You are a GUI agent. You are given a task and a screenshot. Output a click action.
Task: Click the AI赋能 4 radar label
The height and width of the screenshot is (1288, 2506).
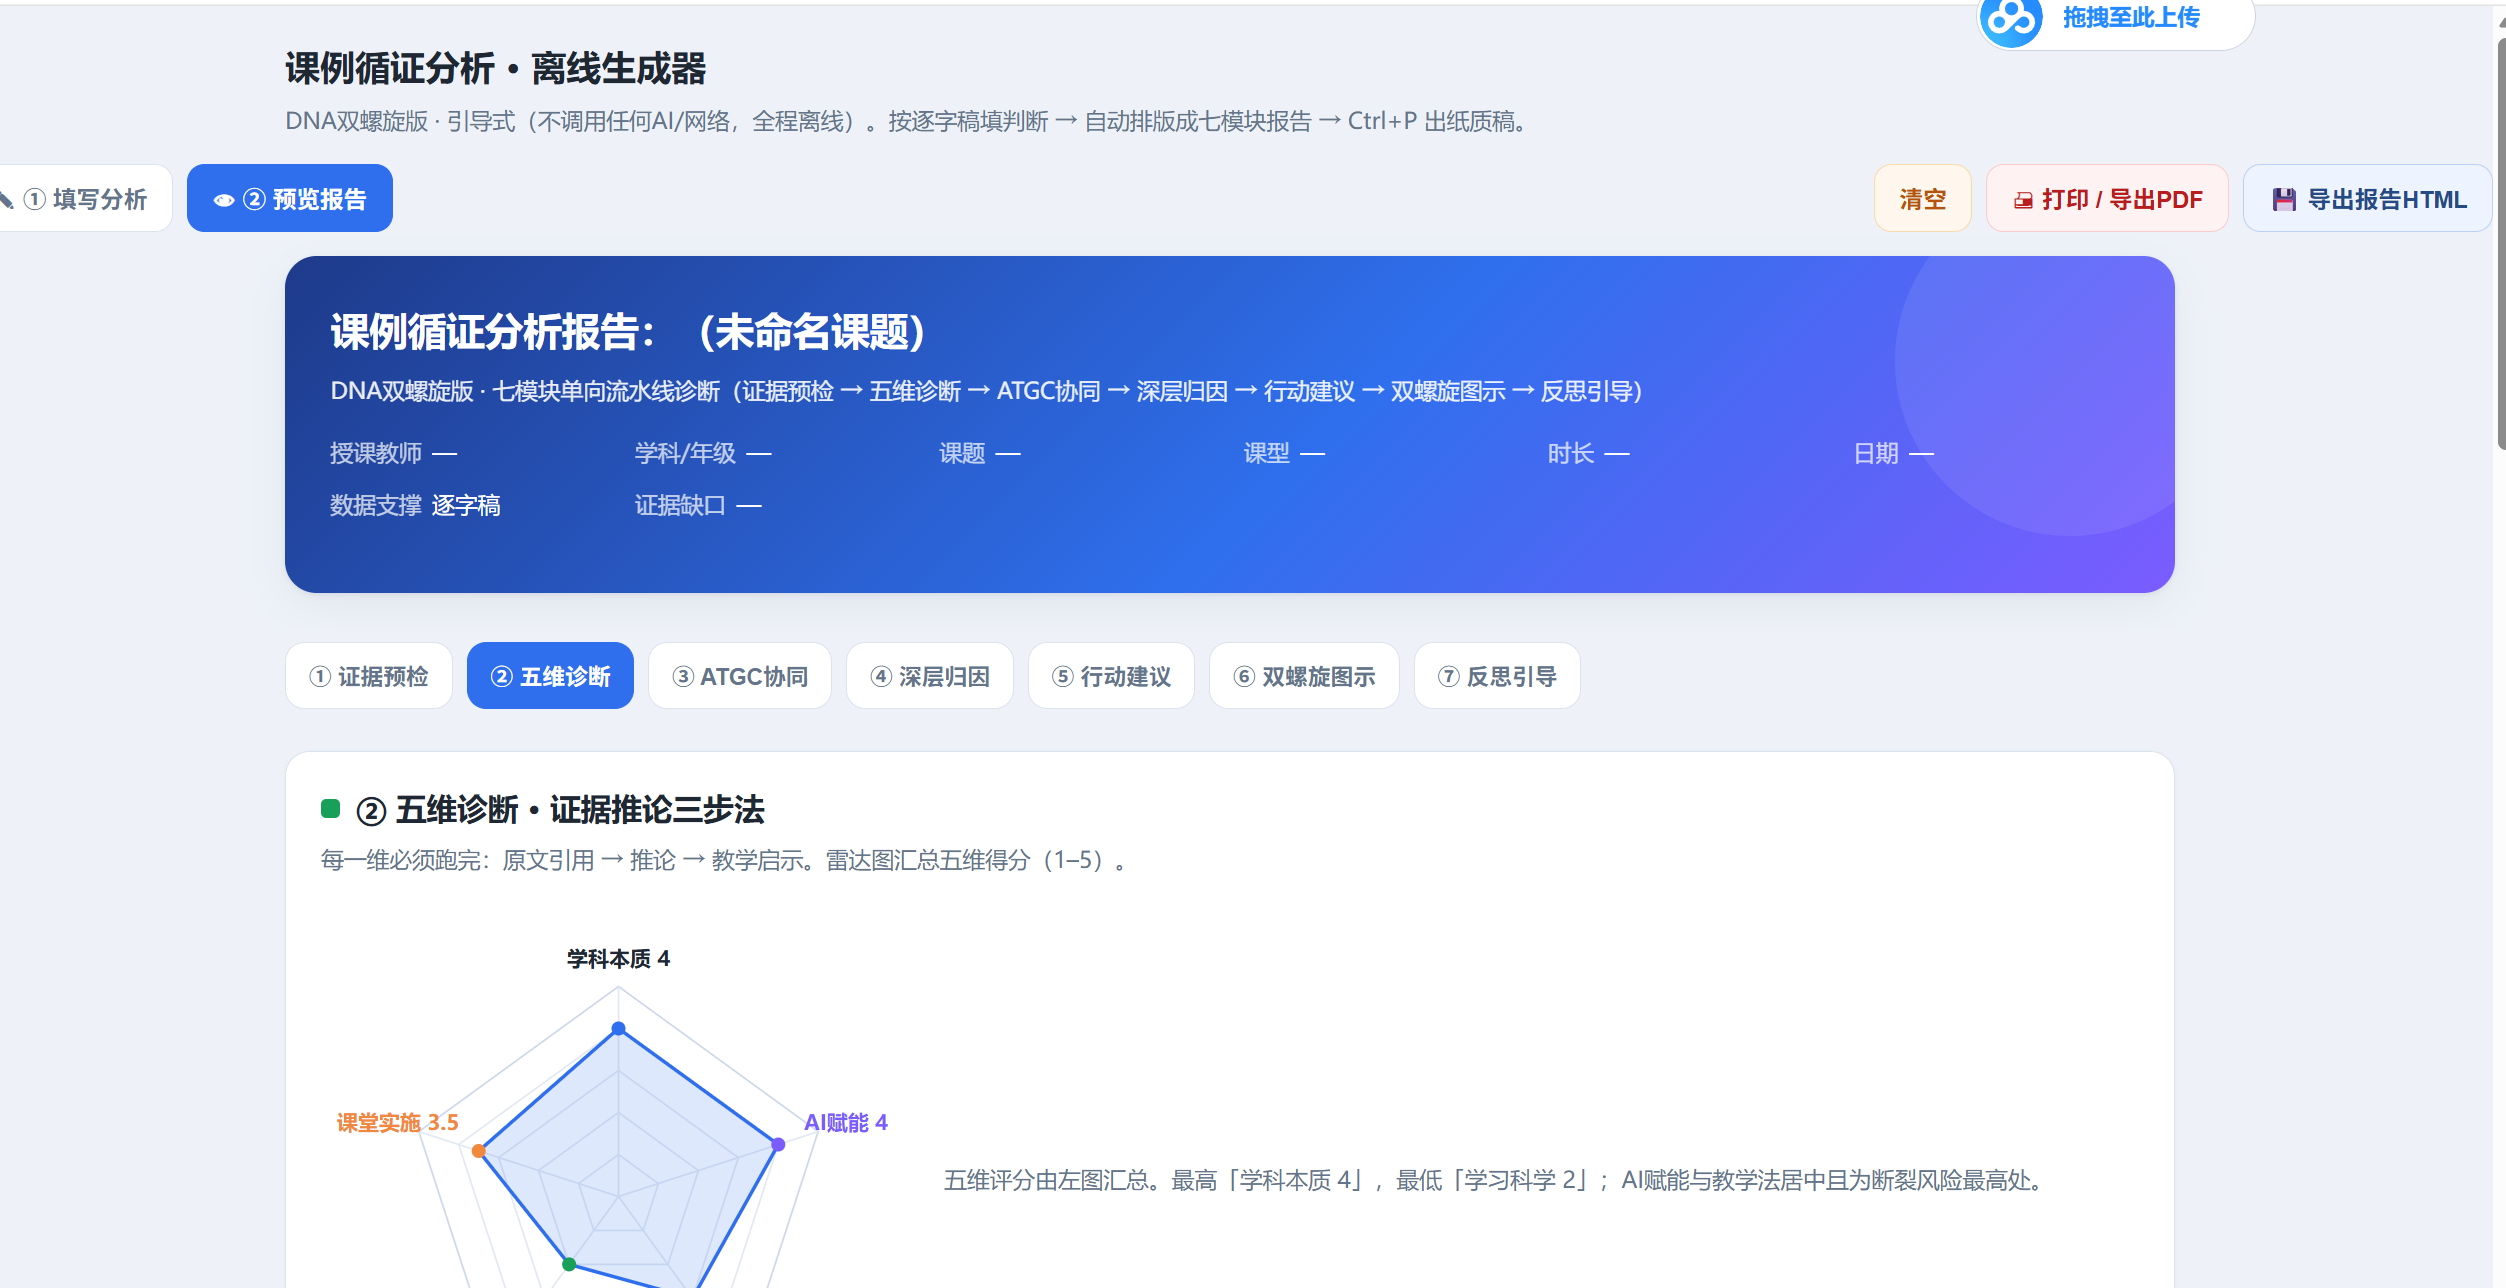coord(846,1122)
